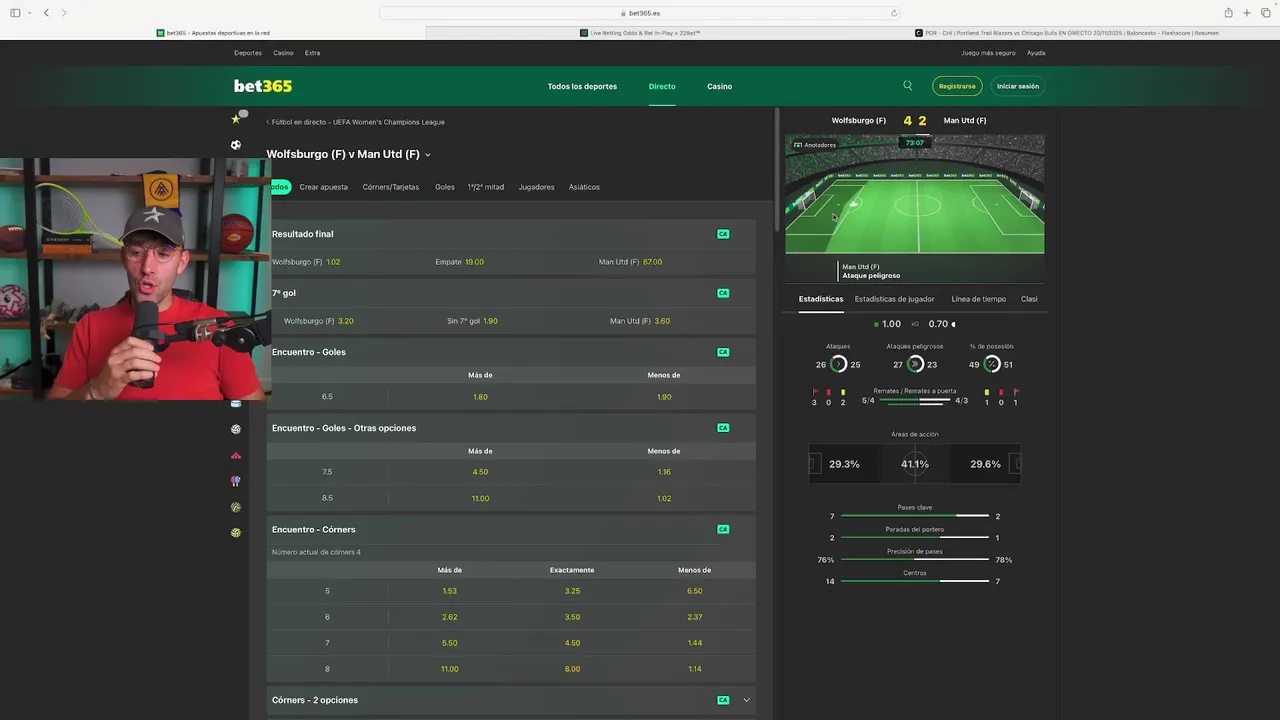Click the % de posesión circular icon
Viewport: 1280px width, 720px height.
point(992,365)
